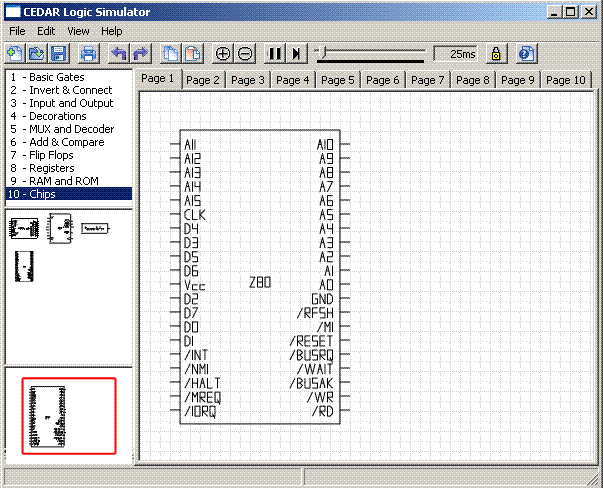Image resolution: width=603 pixels, height=488 pixels.
Task: Click the /BUSAK pin label
Action: coord(311,383)
